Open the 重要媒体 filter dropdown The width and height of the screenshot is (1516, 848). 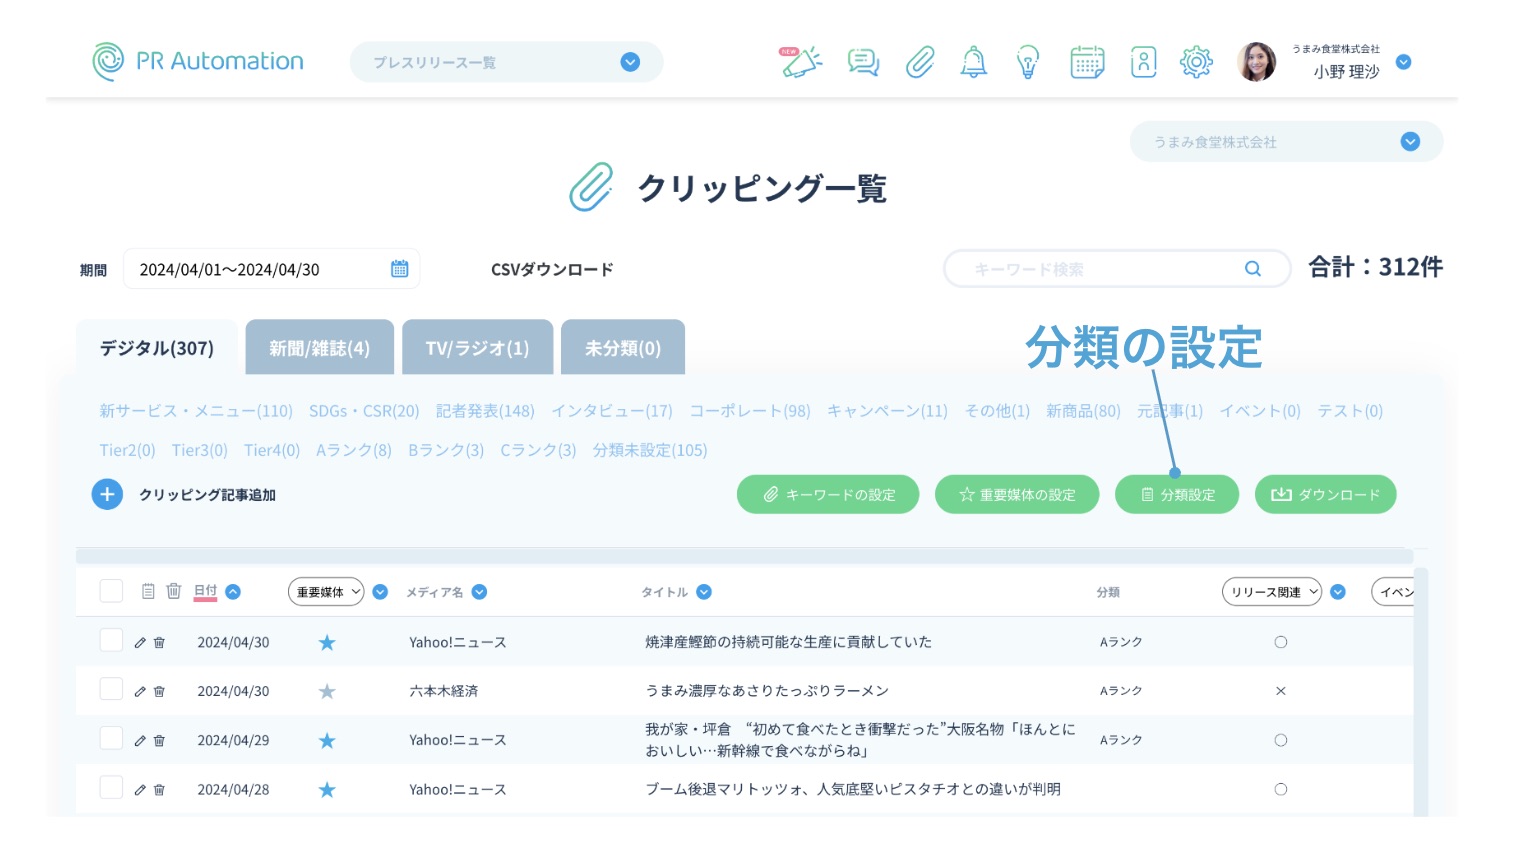click(326, 592)
